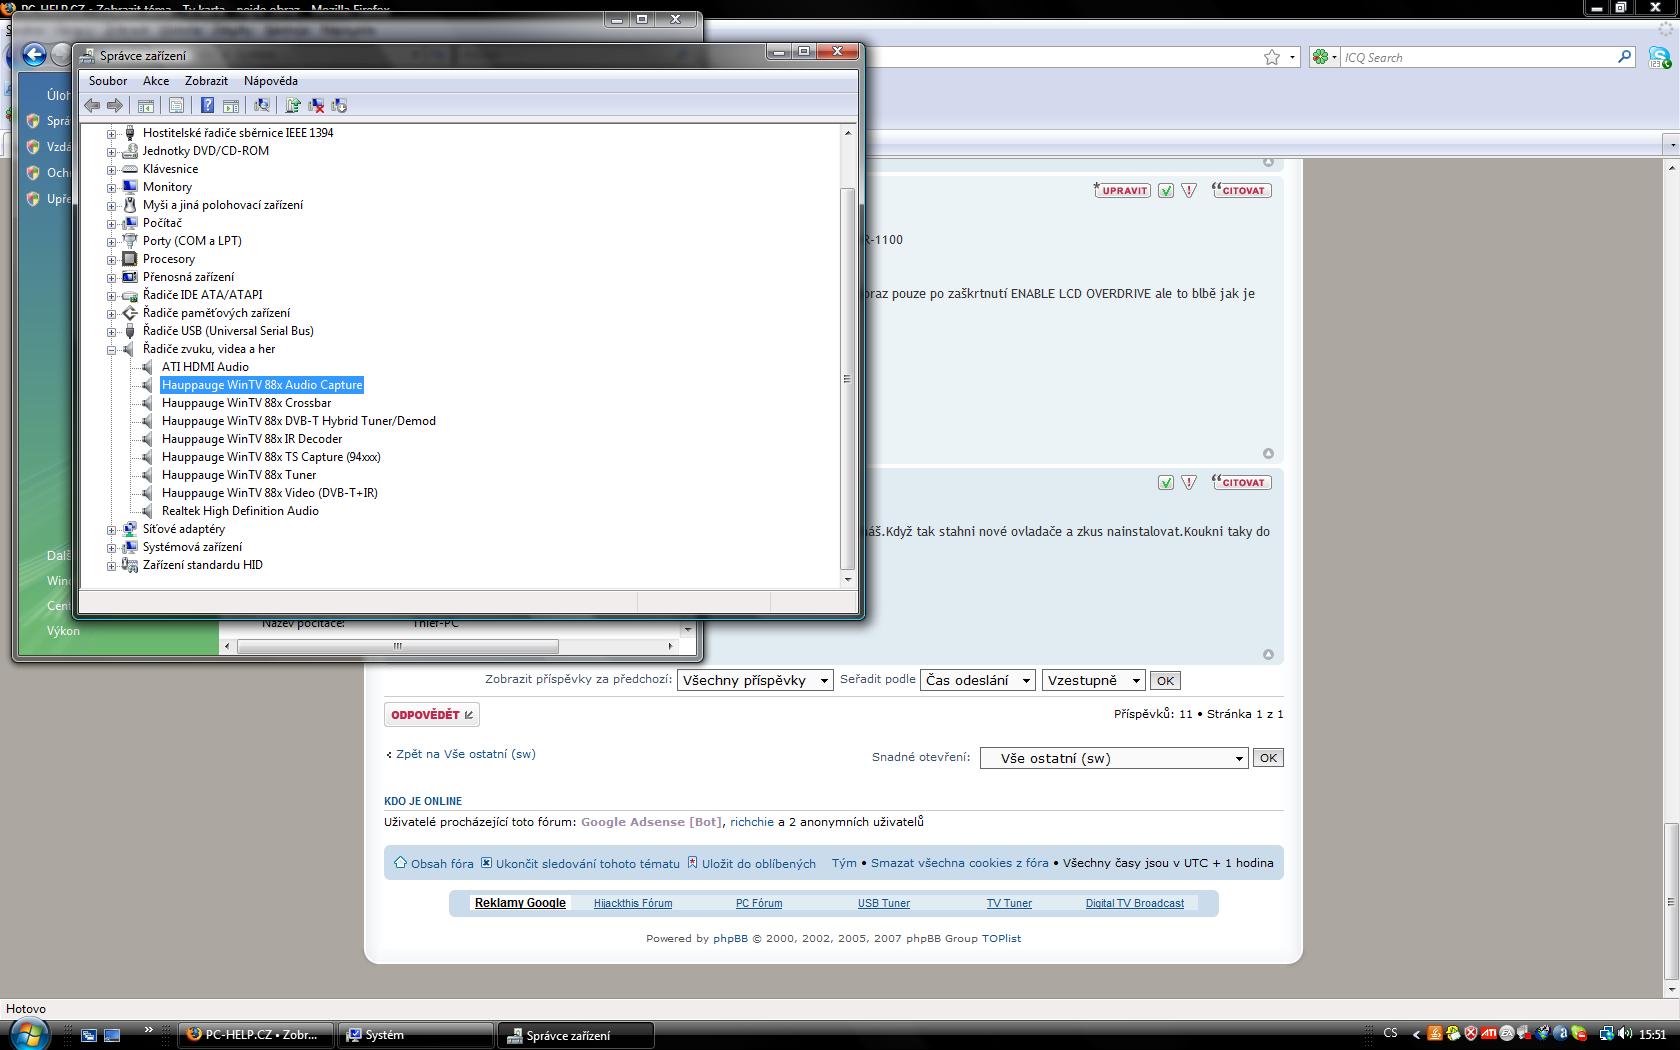Open the Zobrazit menu

tap(207, 81)
